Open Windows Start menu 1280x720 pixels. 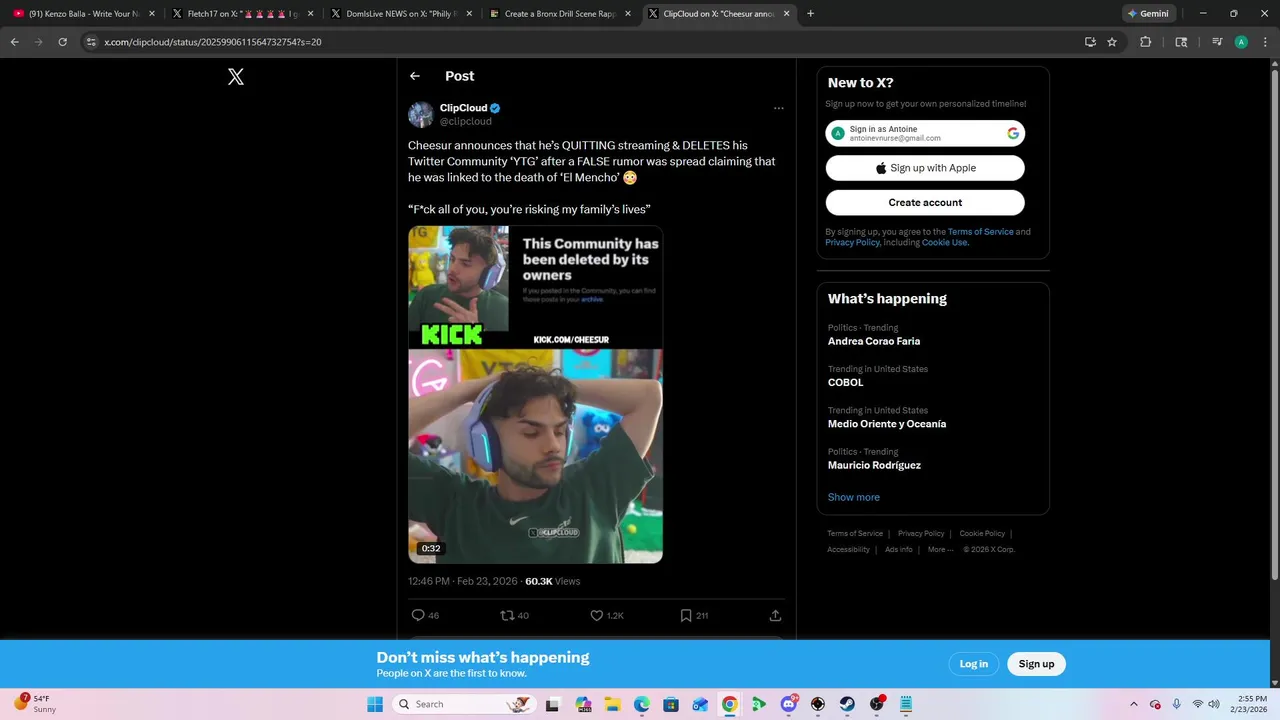[375, 704]
